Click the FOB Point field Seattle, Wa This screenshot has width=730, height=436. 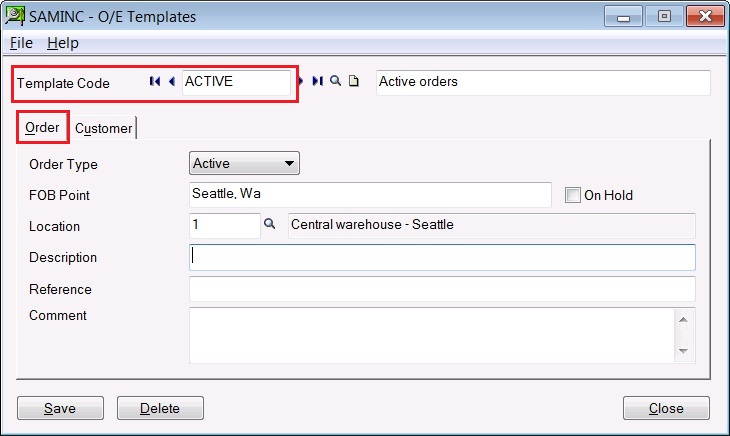click(370, 195)
